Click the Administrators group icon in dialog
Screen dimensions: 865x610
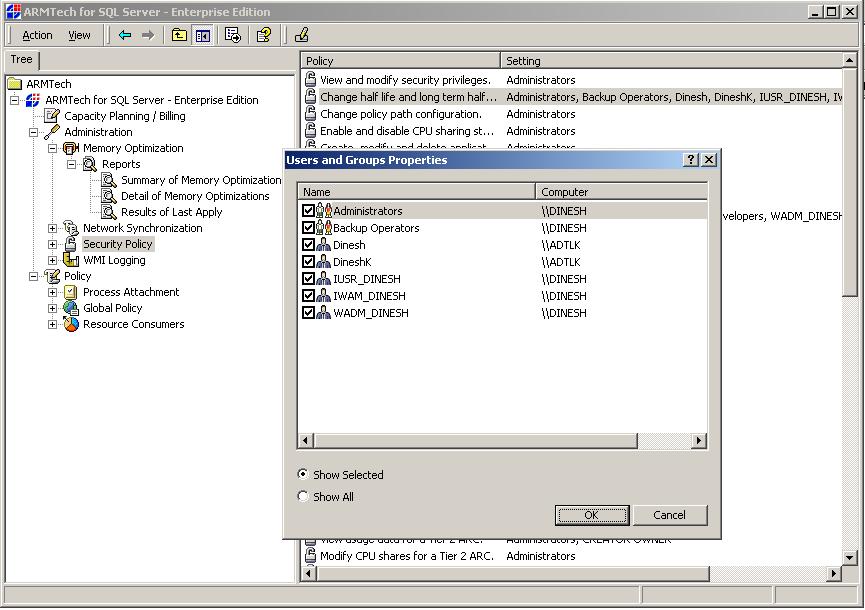pos(324,211)
